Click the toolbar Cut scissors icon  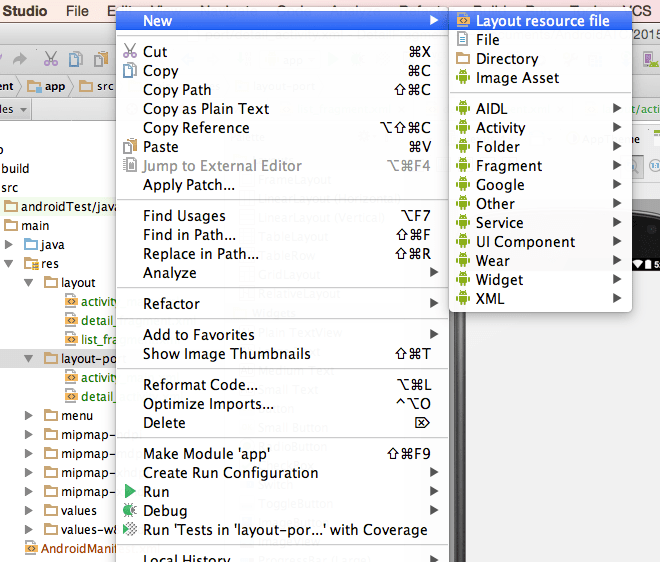tap(51, 59)
